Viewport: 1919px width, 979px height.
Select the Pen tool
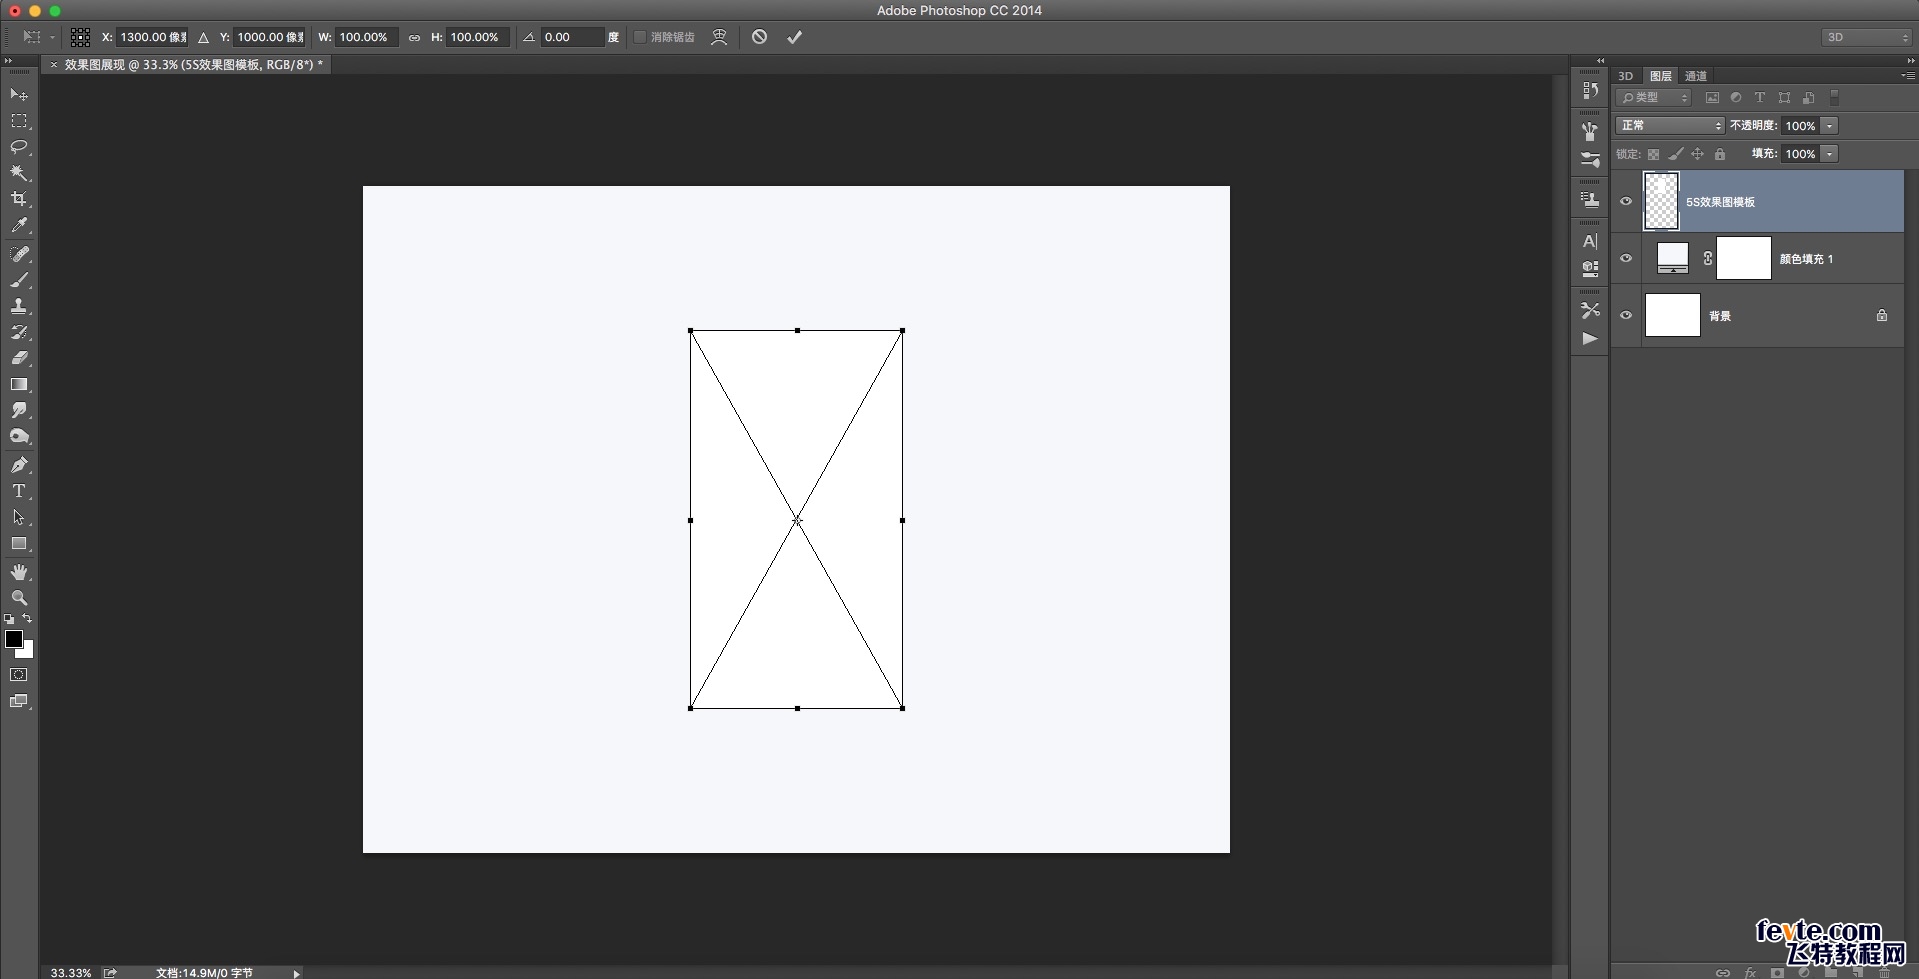(x=19, y=465)
